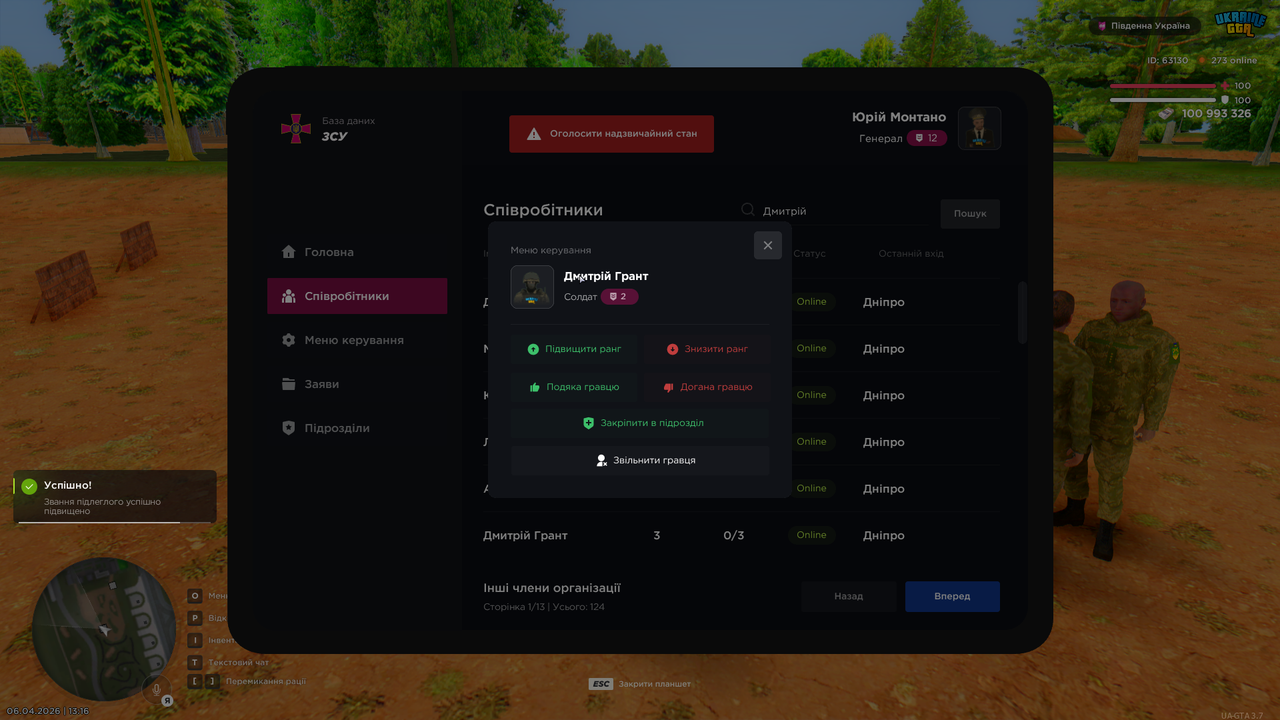Click the Пошук search button
The height and width of the screenshot is (720, 1280).
tap(970, 213)
